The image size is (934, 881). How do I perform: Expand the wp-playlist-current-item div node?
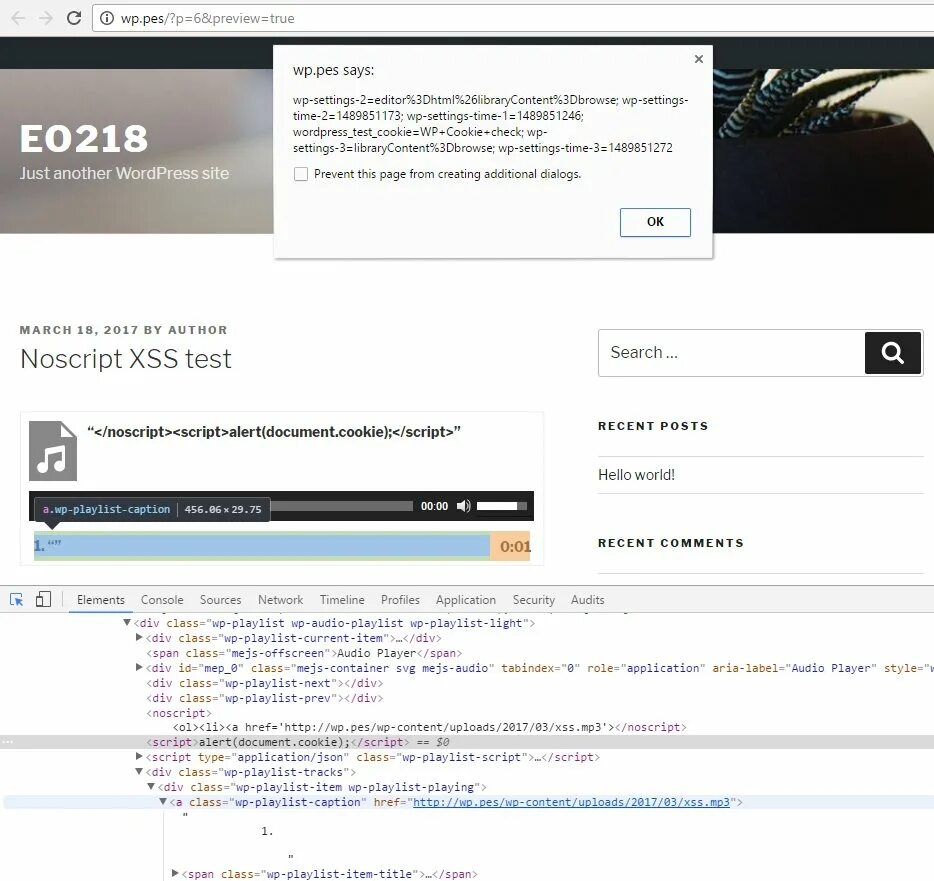pyautogui.click(x=139, y=637)
